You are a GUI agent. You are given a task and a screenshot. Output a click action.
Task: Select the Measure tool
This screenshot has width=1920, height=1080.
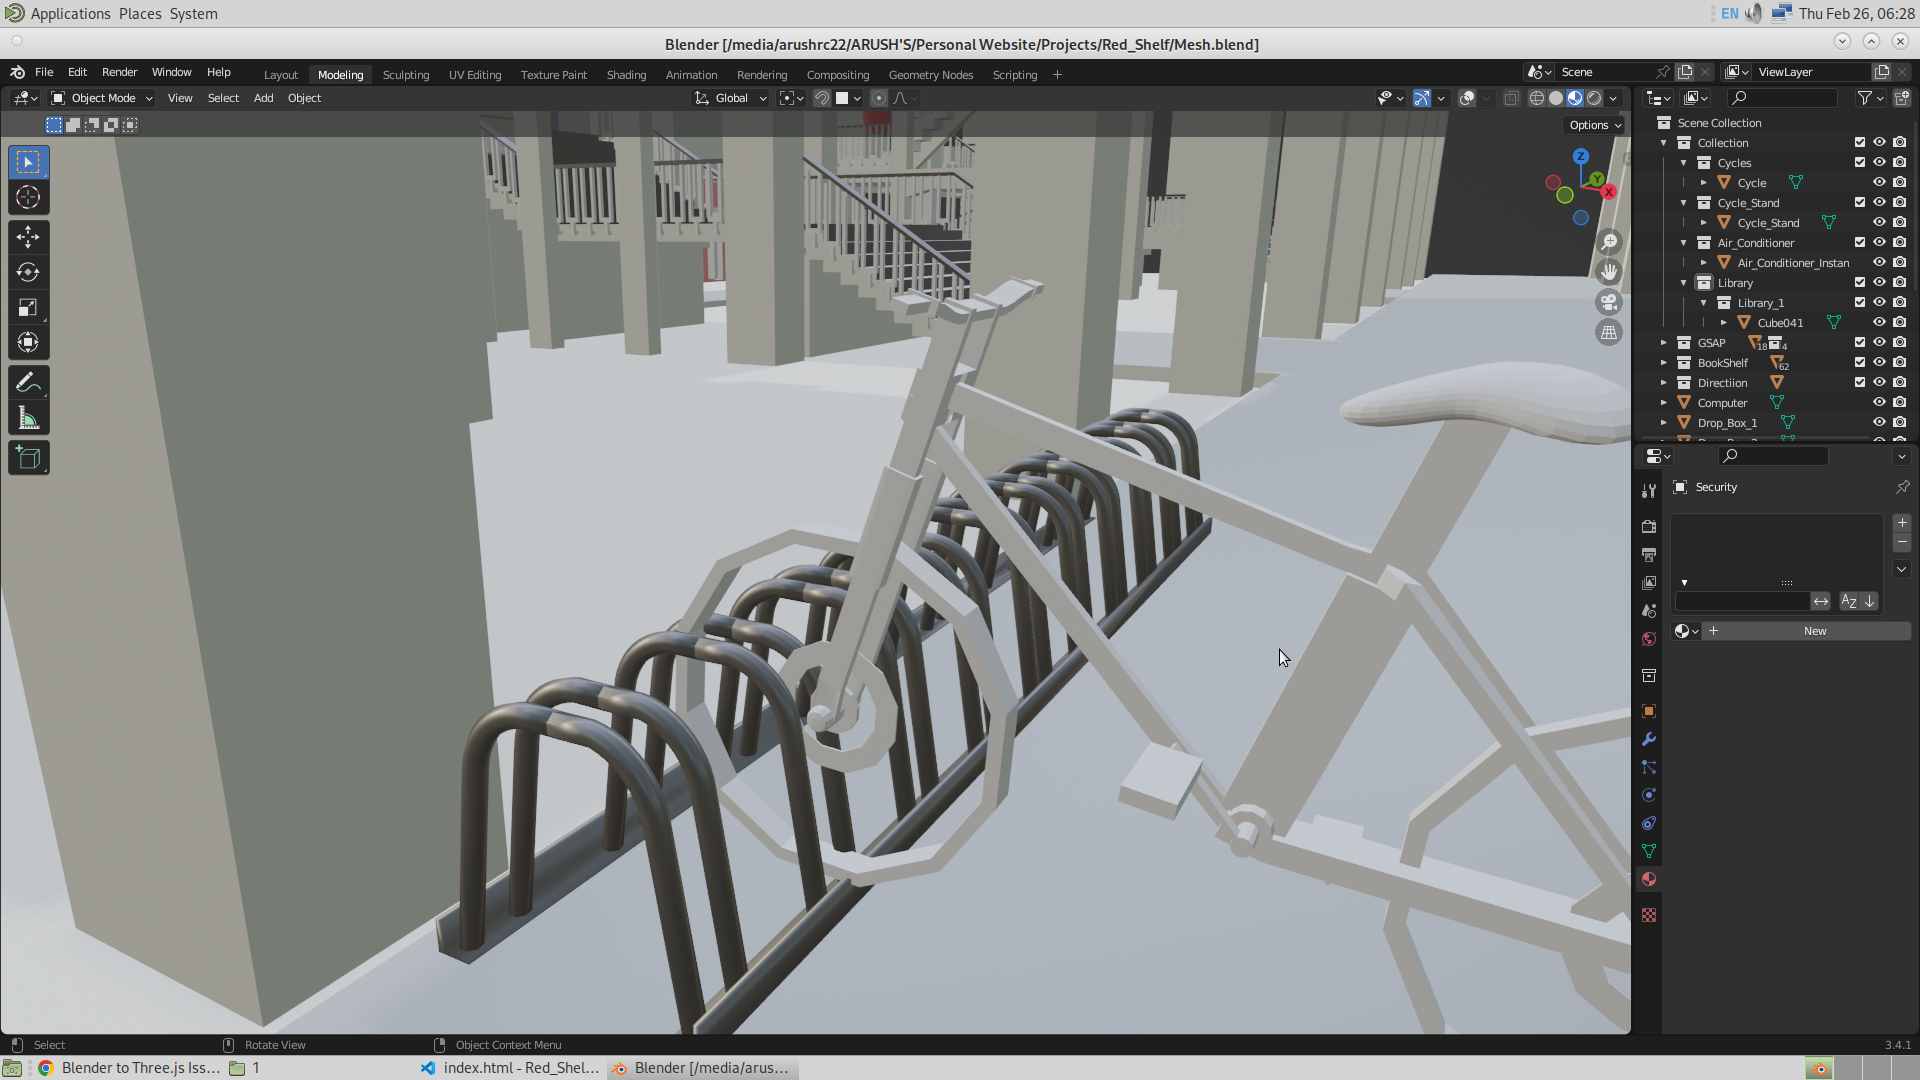(x=28, y=417)
